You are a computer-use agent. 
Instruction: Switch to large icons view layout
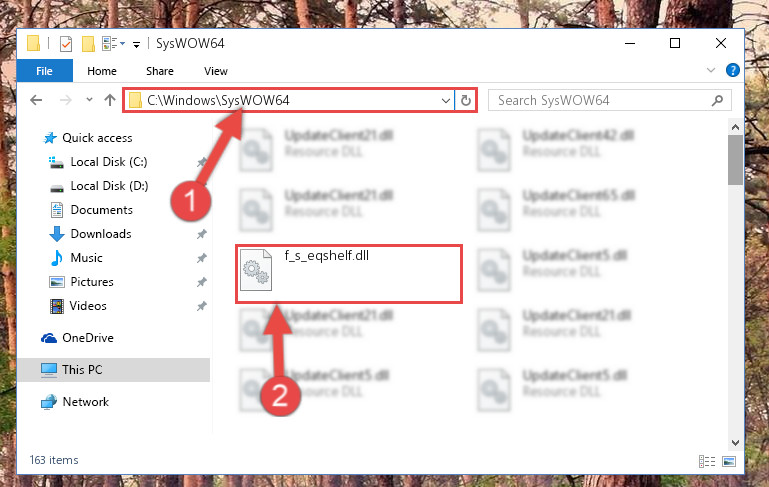coord(729,461)
